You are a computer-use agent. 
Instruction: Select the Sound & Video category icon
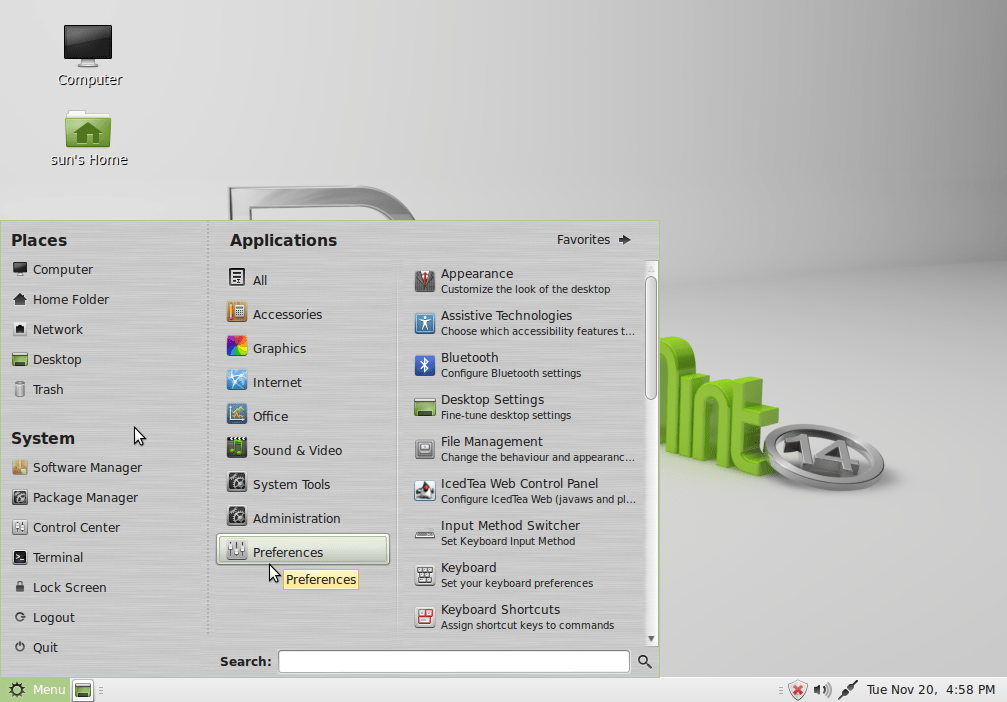point(237,447)
